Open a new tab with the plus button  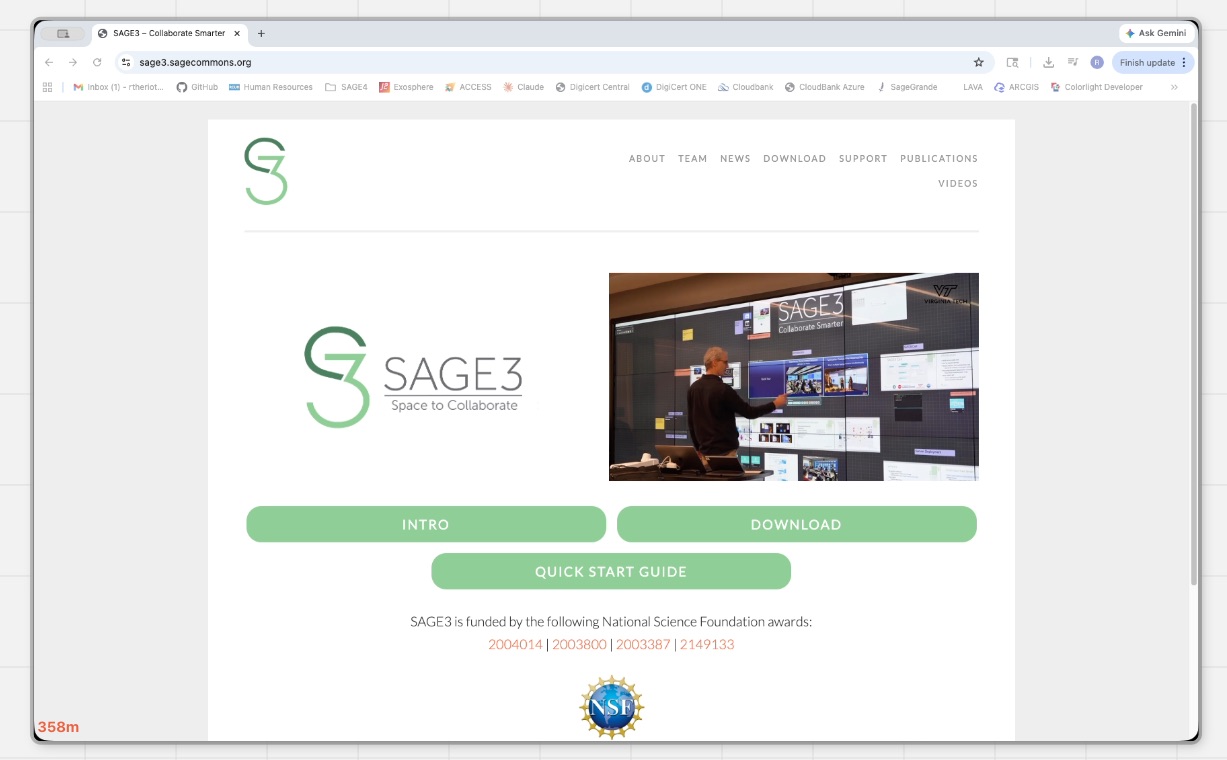[261, 33]
